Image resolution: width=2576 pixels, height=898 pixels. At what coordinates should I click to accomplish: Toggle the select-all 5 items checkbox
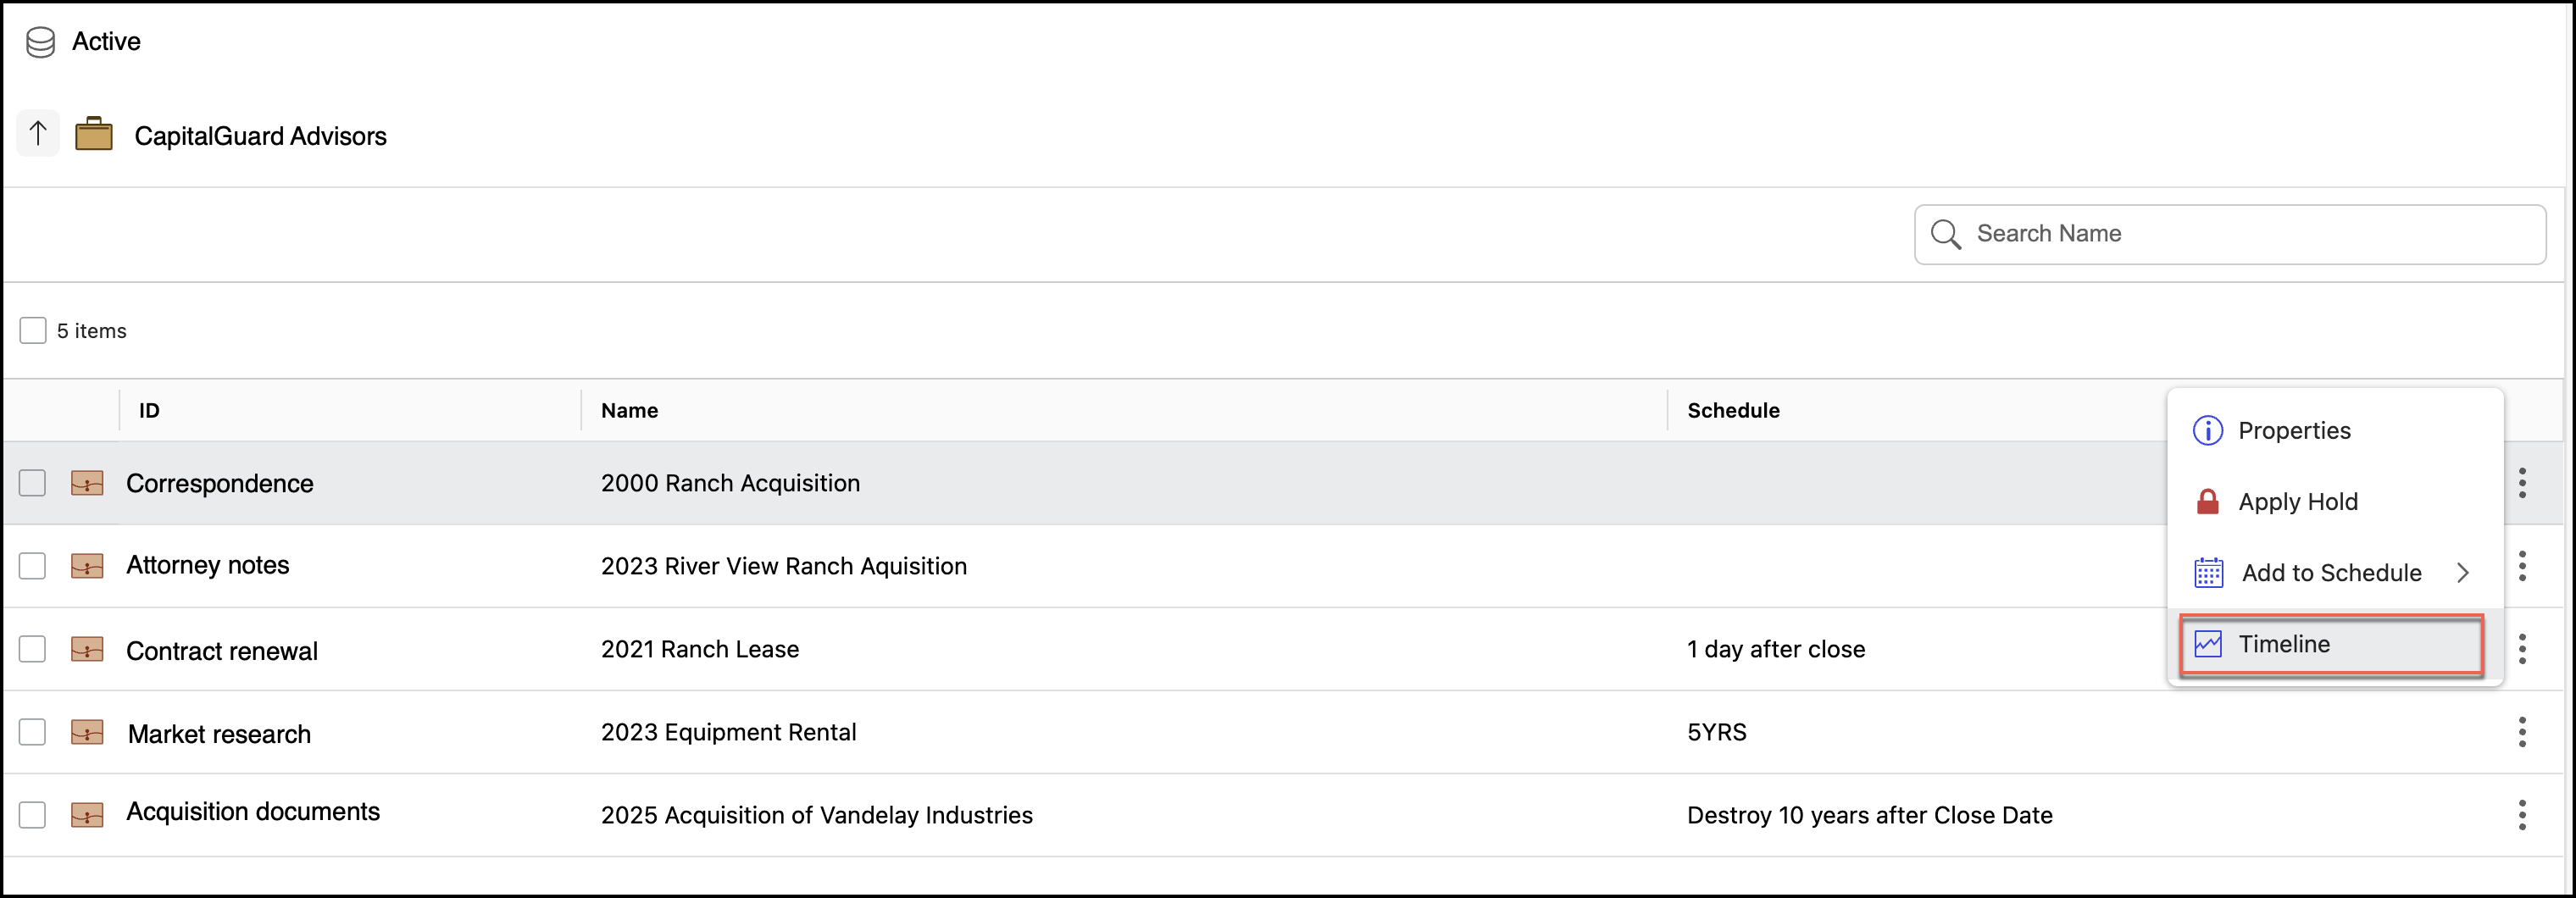(33, 331)
